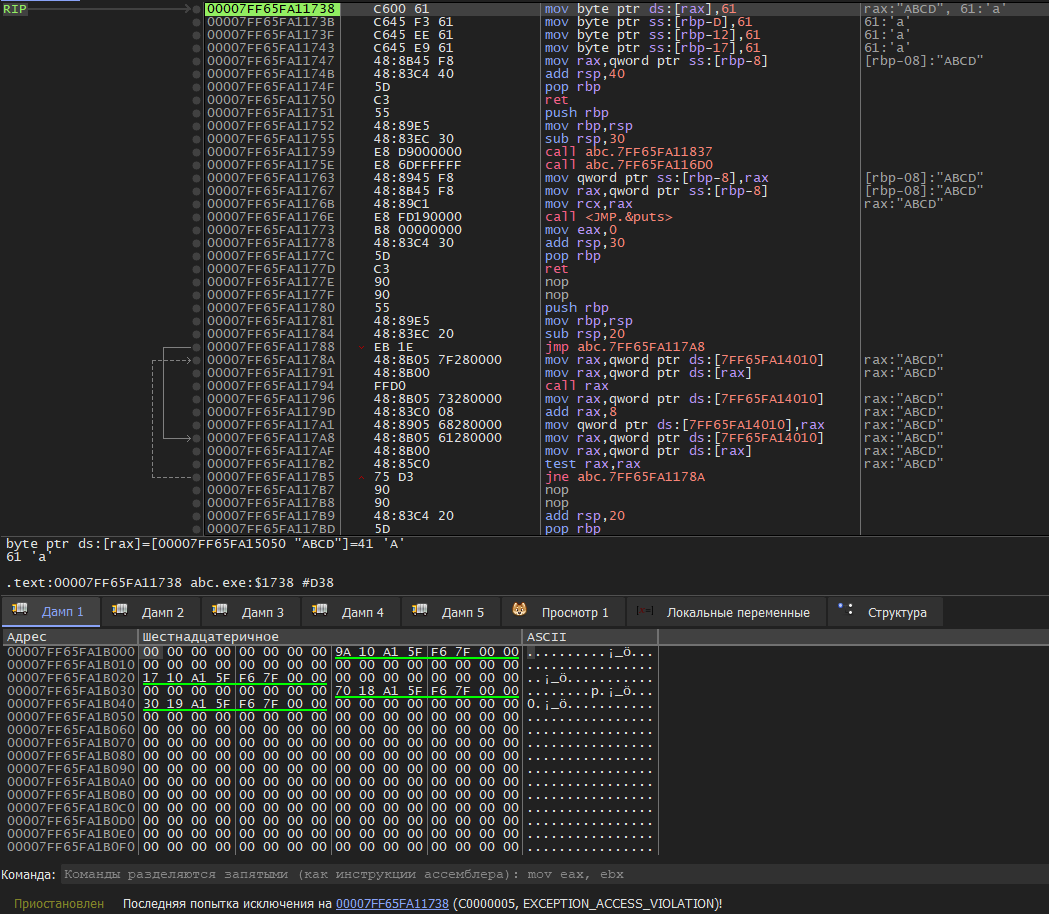This screenshot has width=1049, height=914.
Task: Follow the exception address link in status bar
Action: [392, 903]
